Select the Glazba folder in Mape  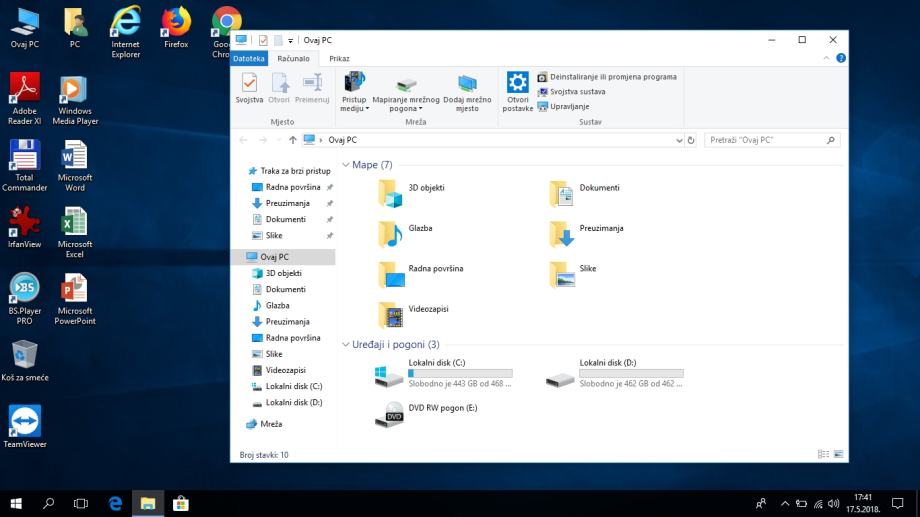pyautogui.click(x=405, y=234)
